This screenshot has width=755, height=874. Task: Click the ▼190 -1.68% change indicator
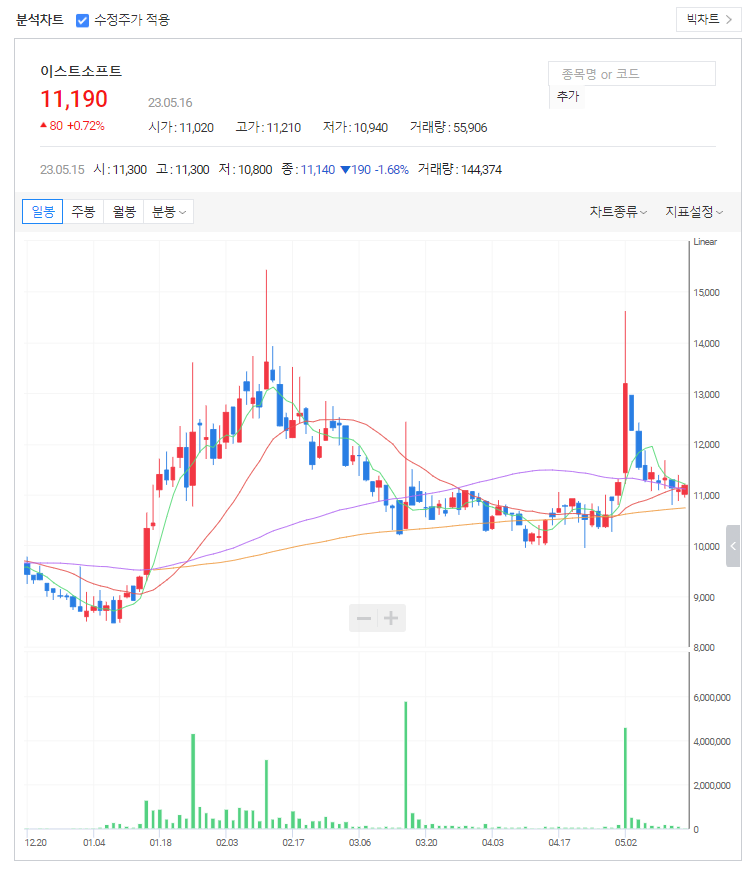tap(374, 169)
